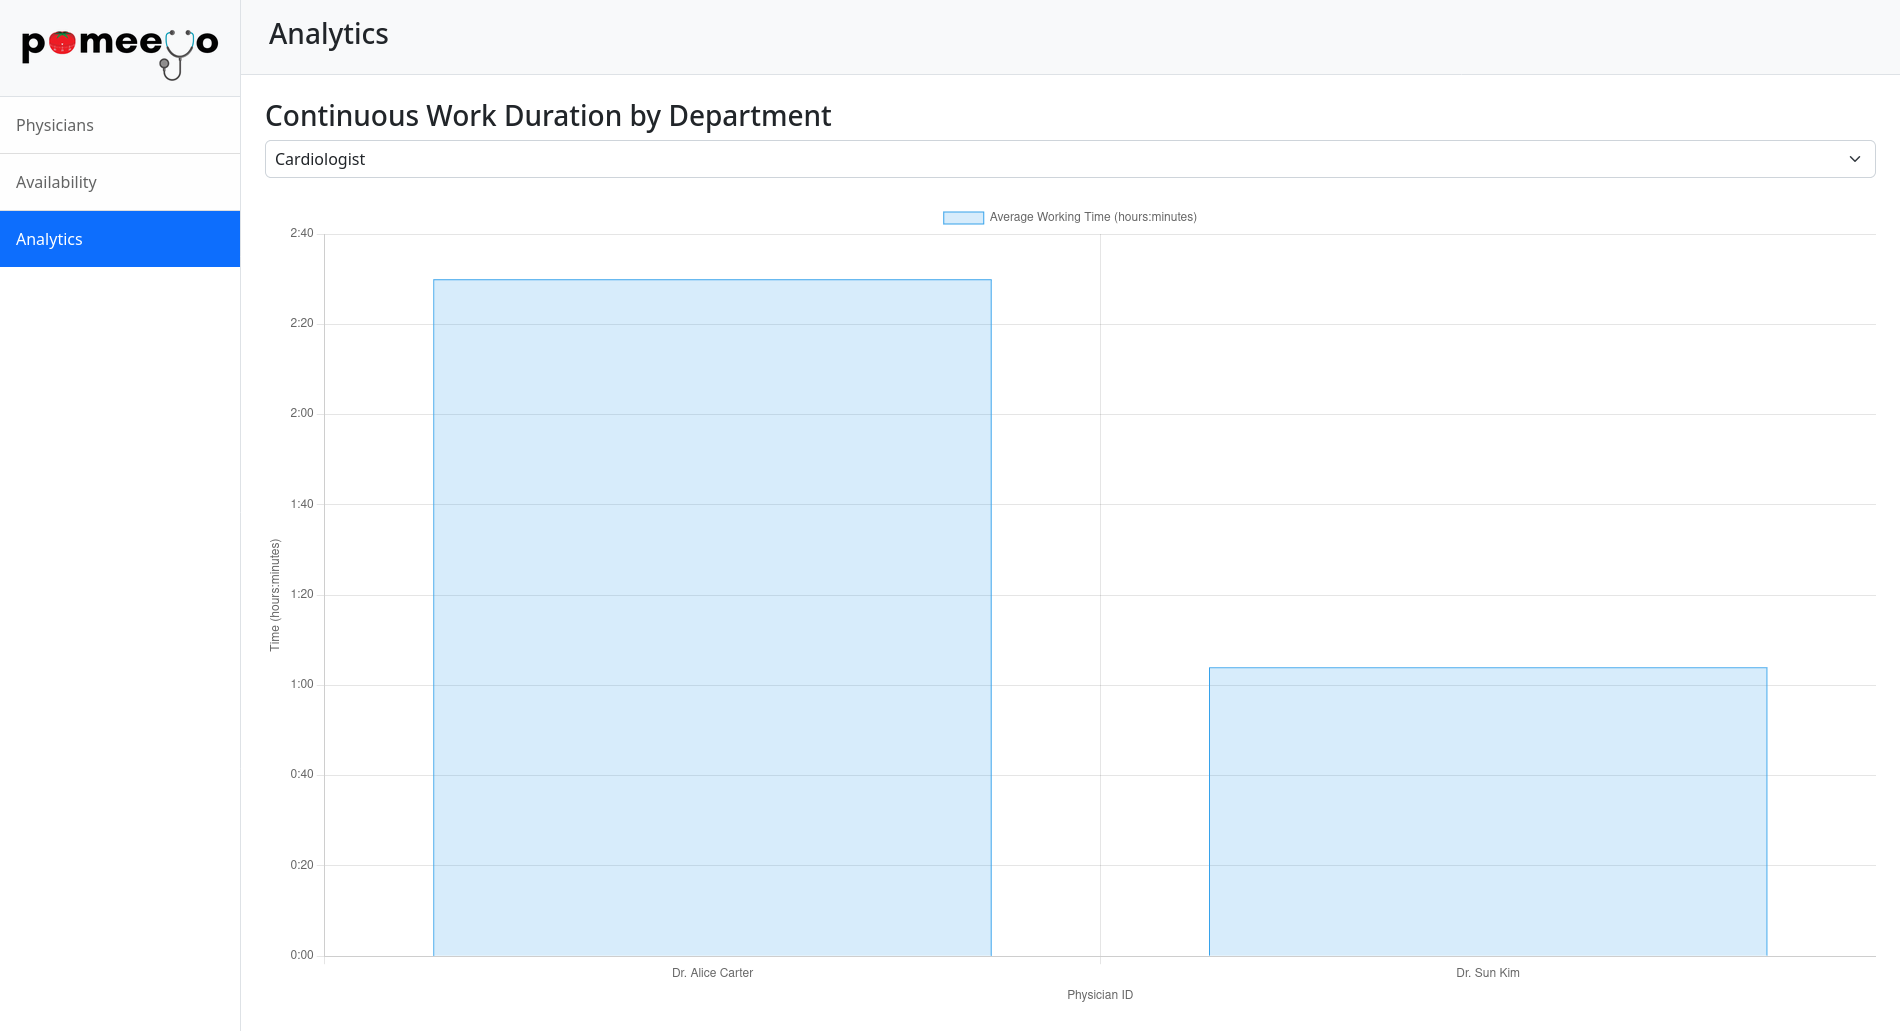The height and width of the screenshot is (1031, 1900).
Task: Click the 0:20 y-axis tick label
Action: click(x=302, y=865)
